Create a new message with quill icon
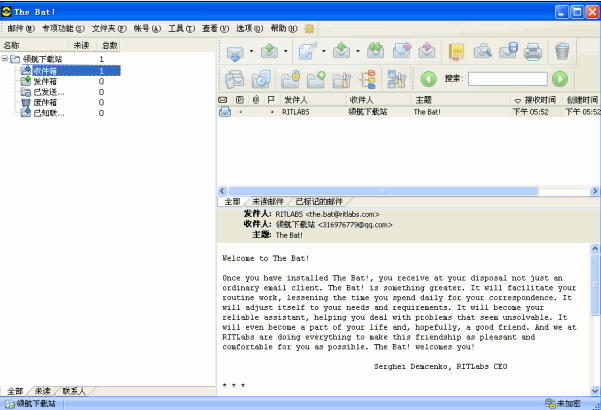The height and width of the screenshot is (410, 601). pos(307,51)
